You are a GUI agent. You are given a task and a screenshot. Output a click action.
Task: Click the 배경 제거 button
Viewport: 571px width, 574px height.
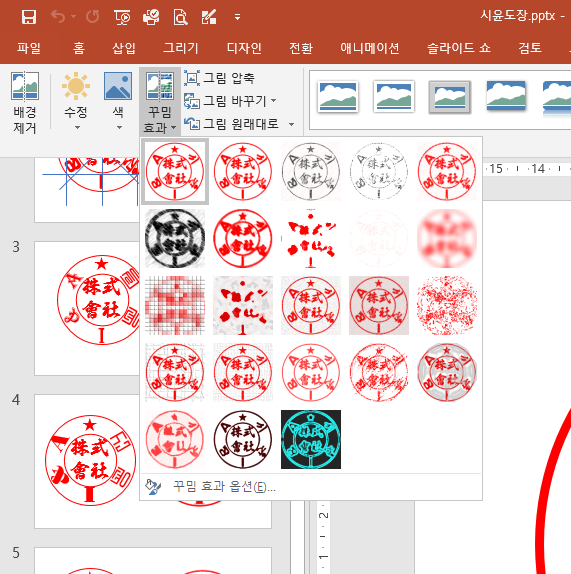[x=25, y=102]
